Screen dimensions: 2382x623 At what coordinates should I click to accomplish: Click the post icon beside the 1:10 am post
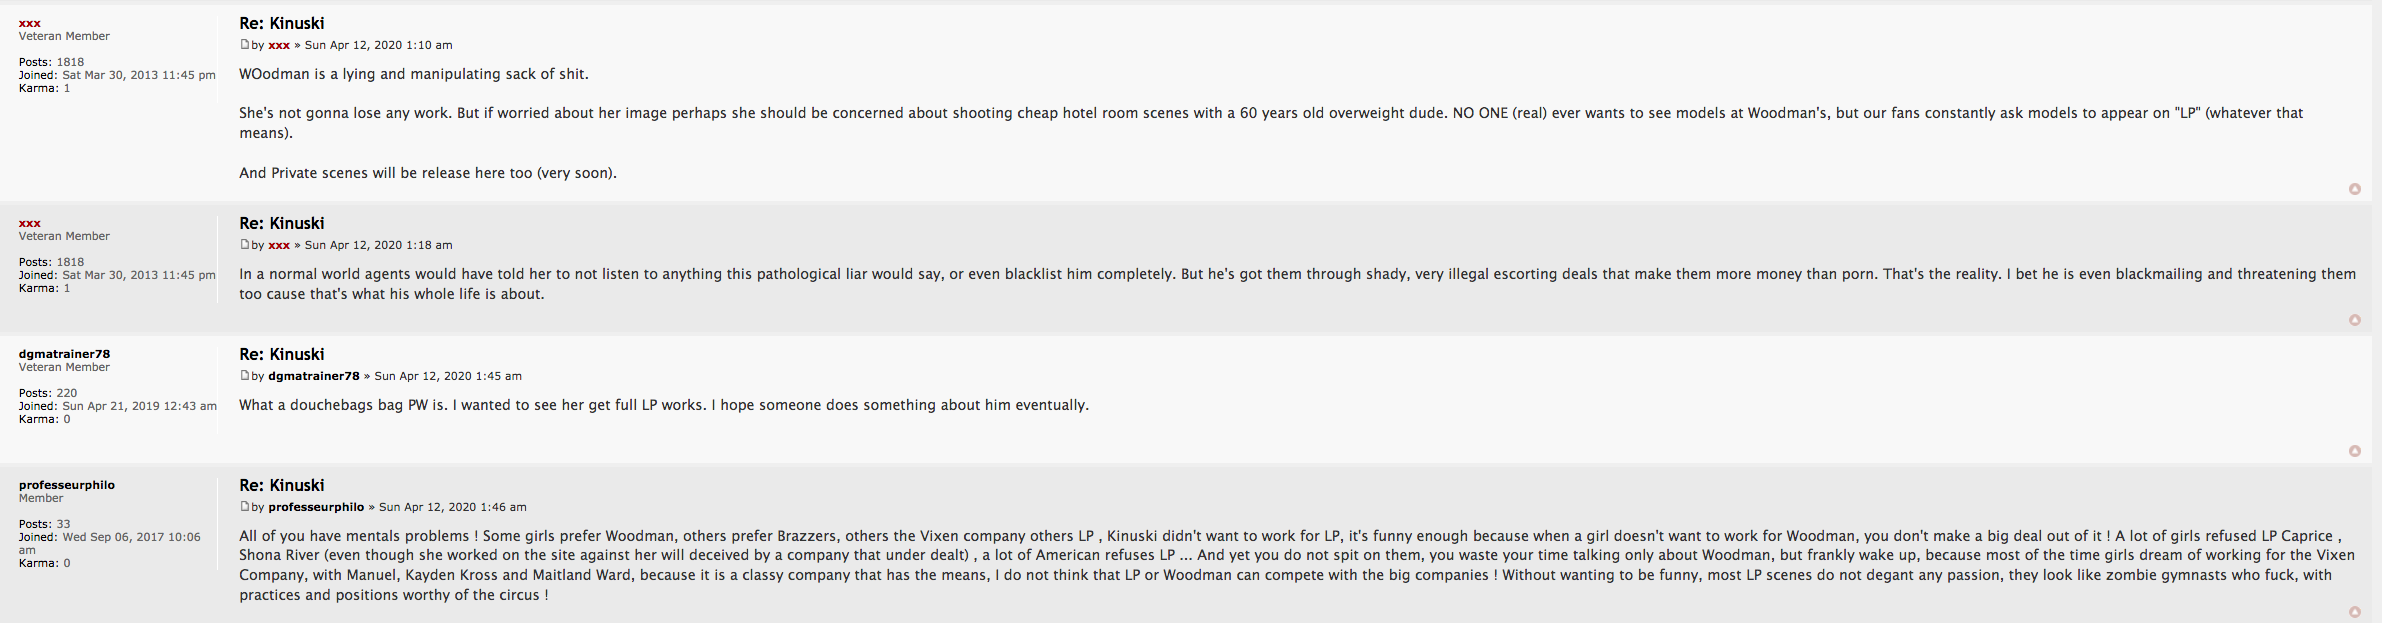point(244,44)
